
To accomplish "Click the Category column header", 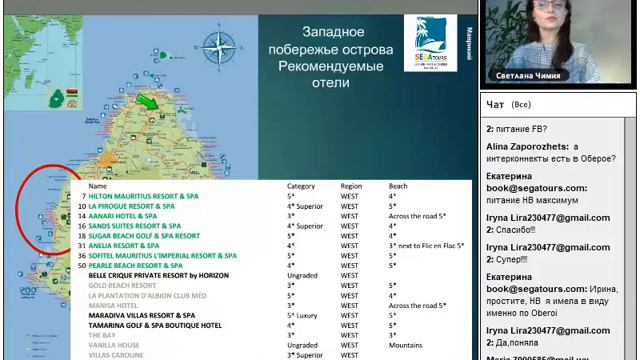I will pyautogui.click(x=301, y=186).
